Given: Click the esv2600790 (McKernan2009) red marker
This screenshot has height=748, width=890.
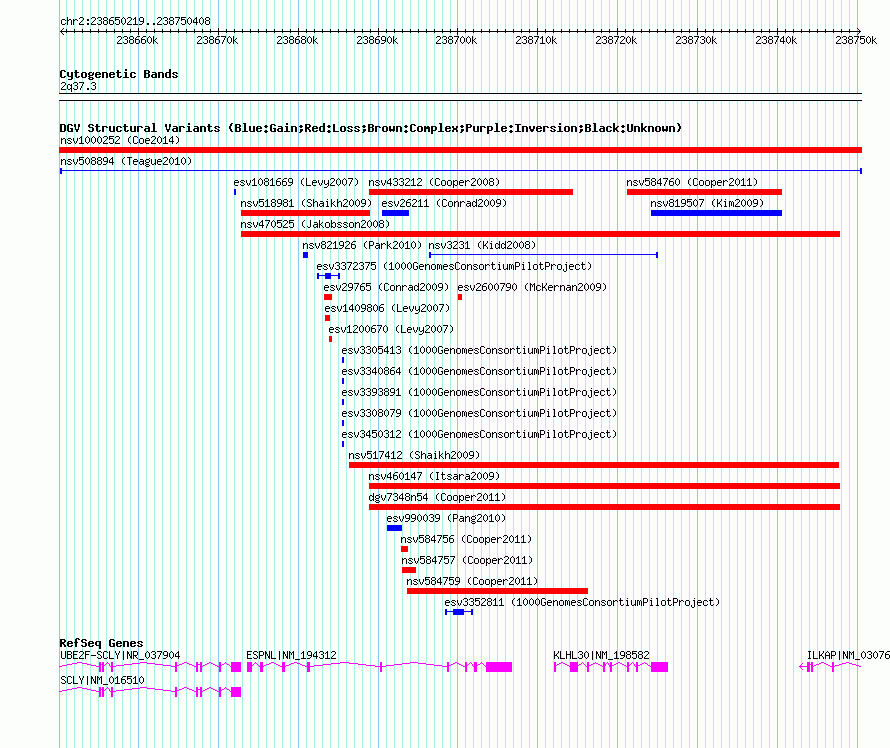Looking at the screenshot, I should coord(460,297).
